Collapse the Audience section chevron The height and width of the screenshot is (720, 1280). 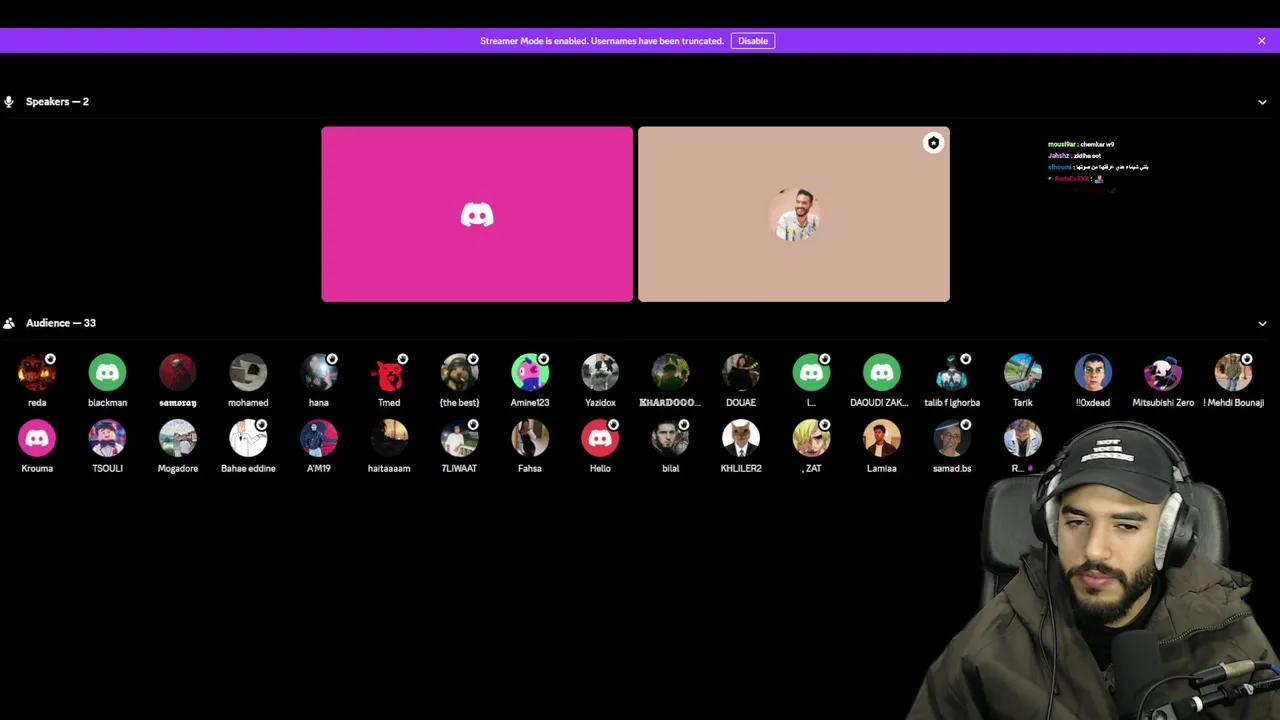pyautogui.click(x=1262, y=323)
